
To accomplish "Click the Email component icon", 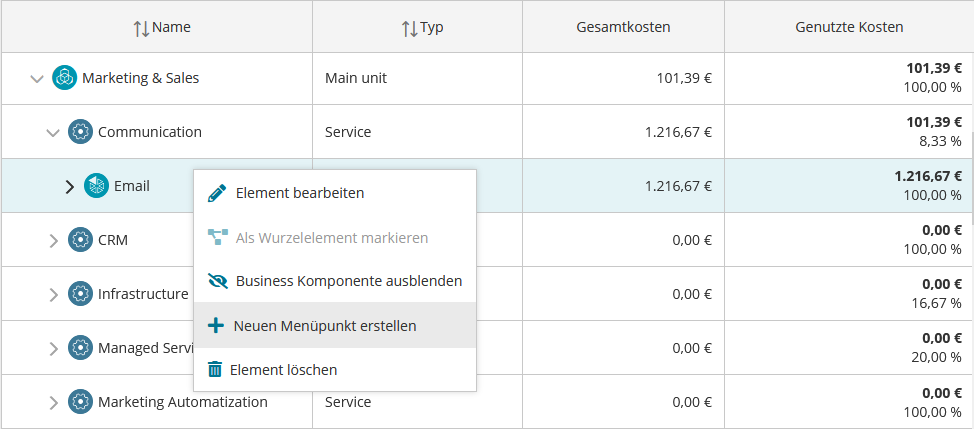I will pos(96,186).
